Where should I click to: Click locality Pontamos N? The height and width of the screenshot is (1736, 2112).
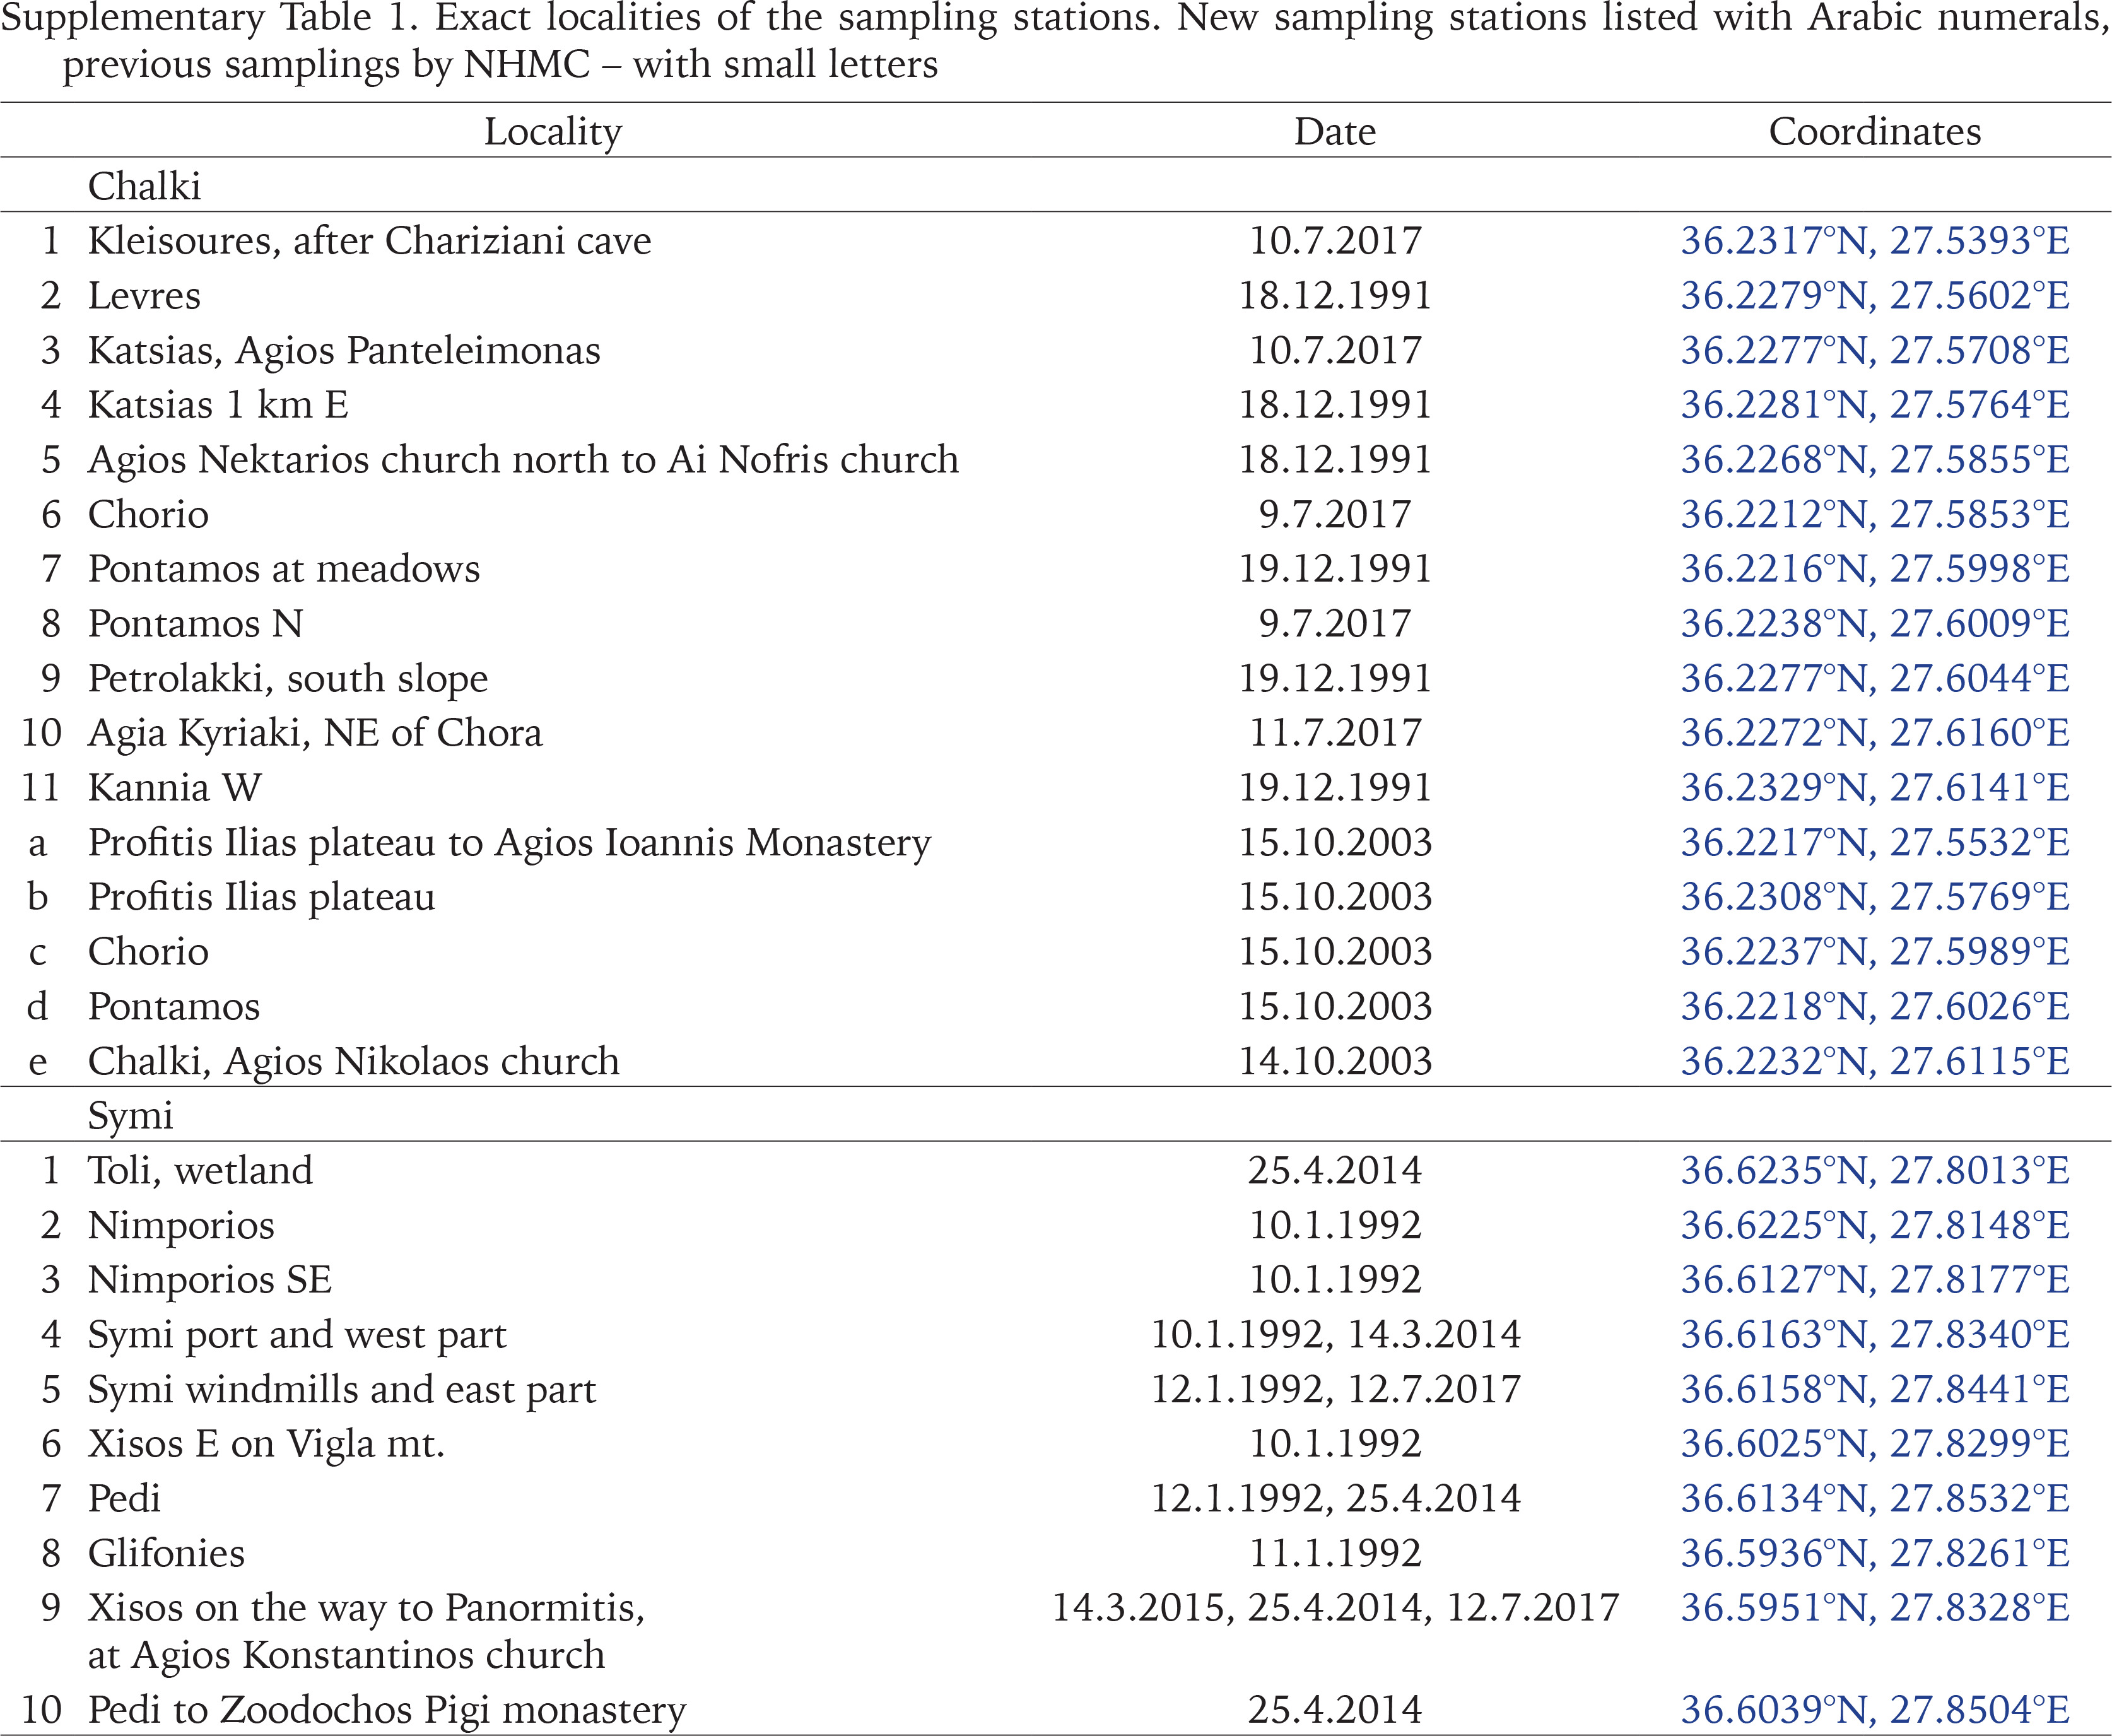pyautogui.click(x=195, y=624)
